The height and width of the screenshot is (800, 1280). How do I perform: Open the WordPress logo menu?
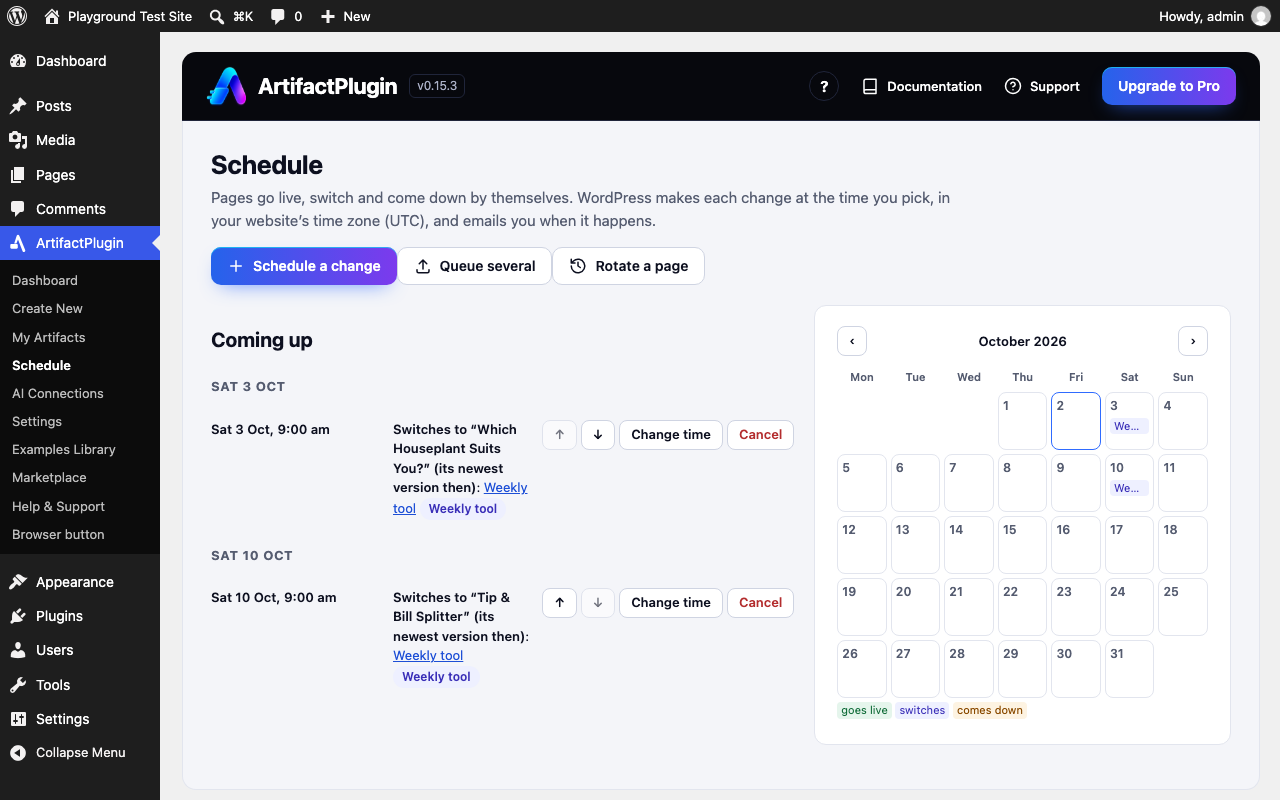coord(16,16)
